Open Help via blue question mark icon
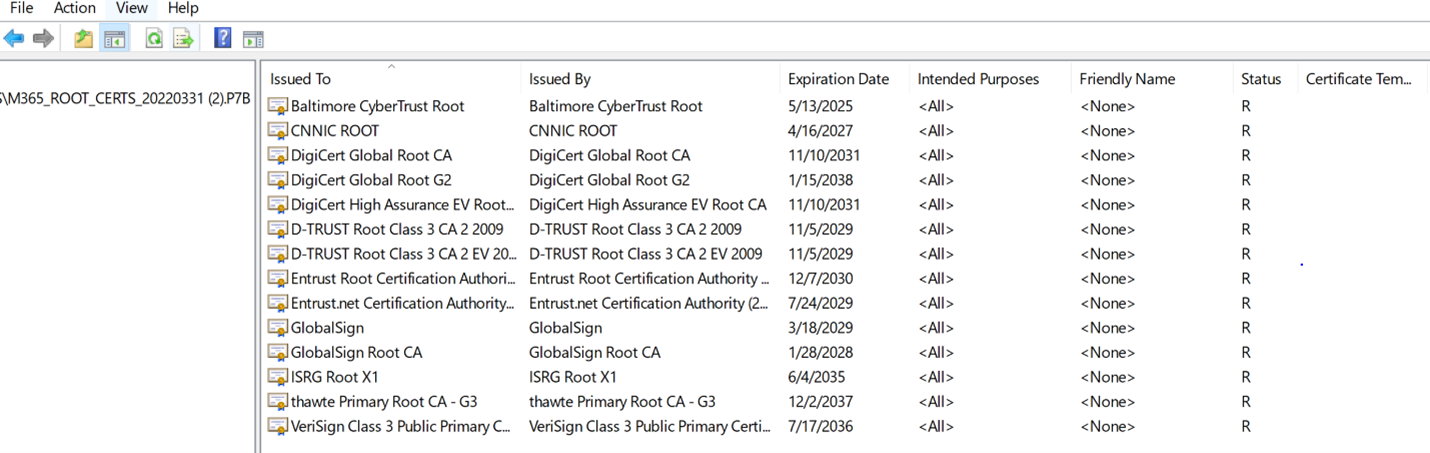1430x453 pixels. click(x=223, y=39)
